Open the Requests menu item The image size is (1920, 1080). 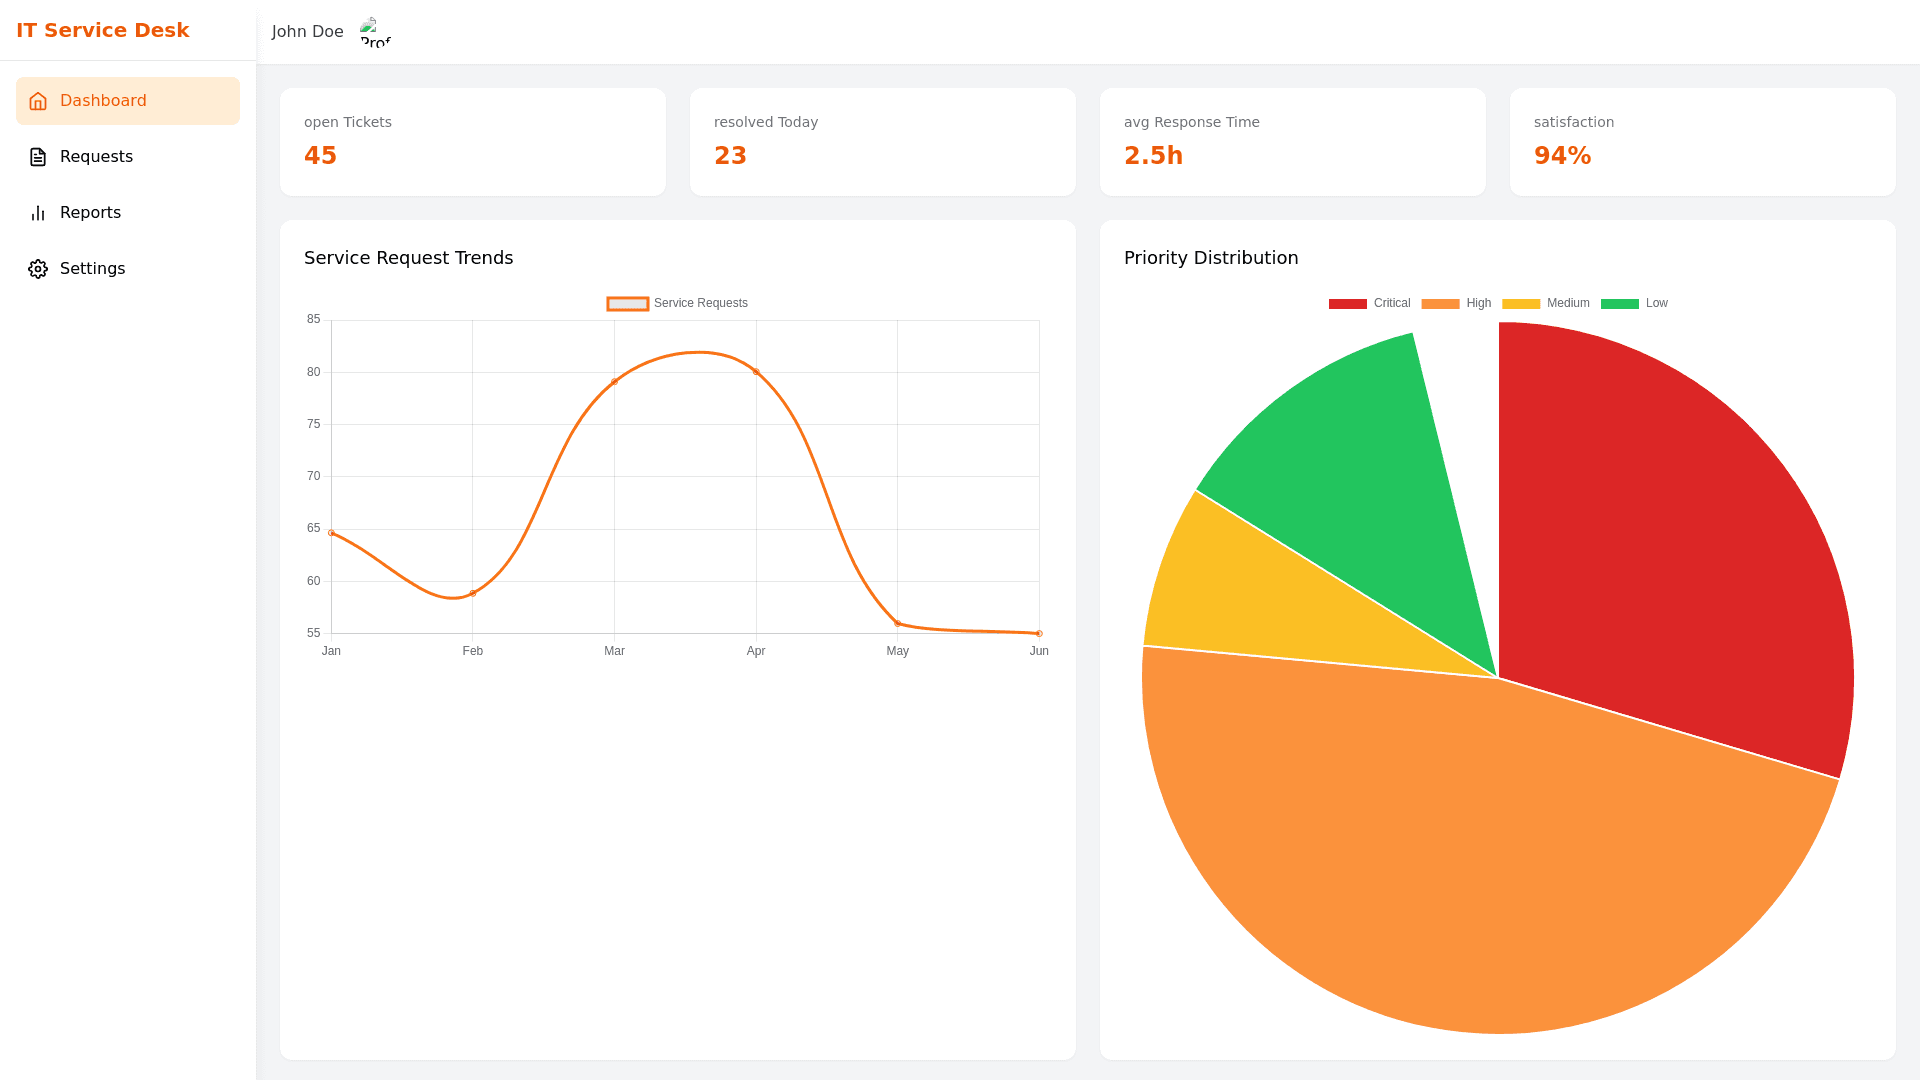(x=96, y=157)
